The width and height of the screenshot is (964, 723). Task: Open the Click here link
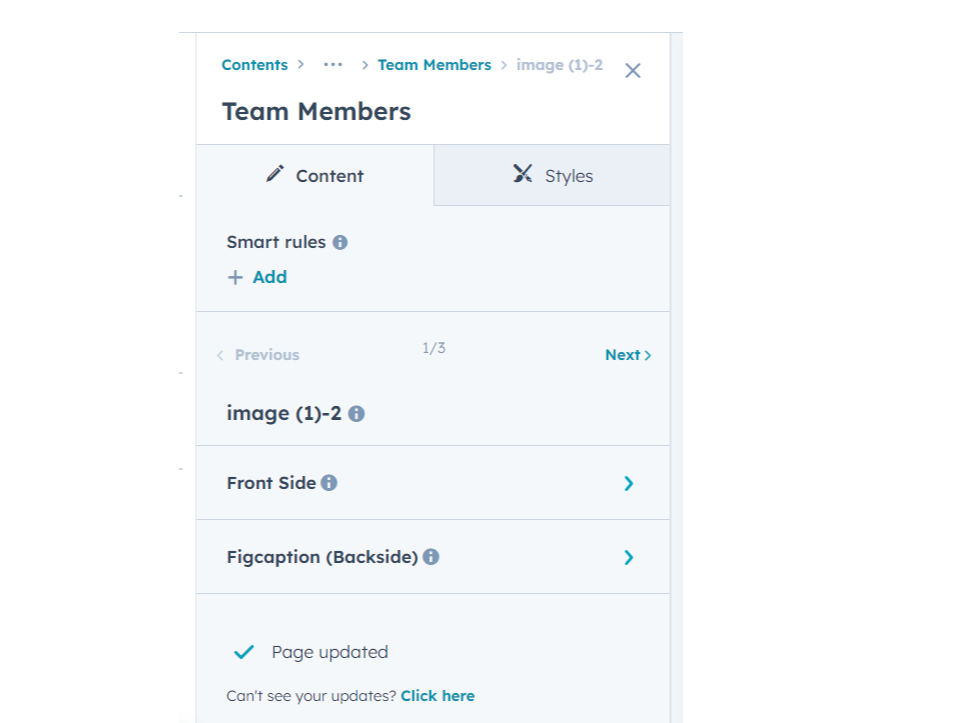point(437,696)
